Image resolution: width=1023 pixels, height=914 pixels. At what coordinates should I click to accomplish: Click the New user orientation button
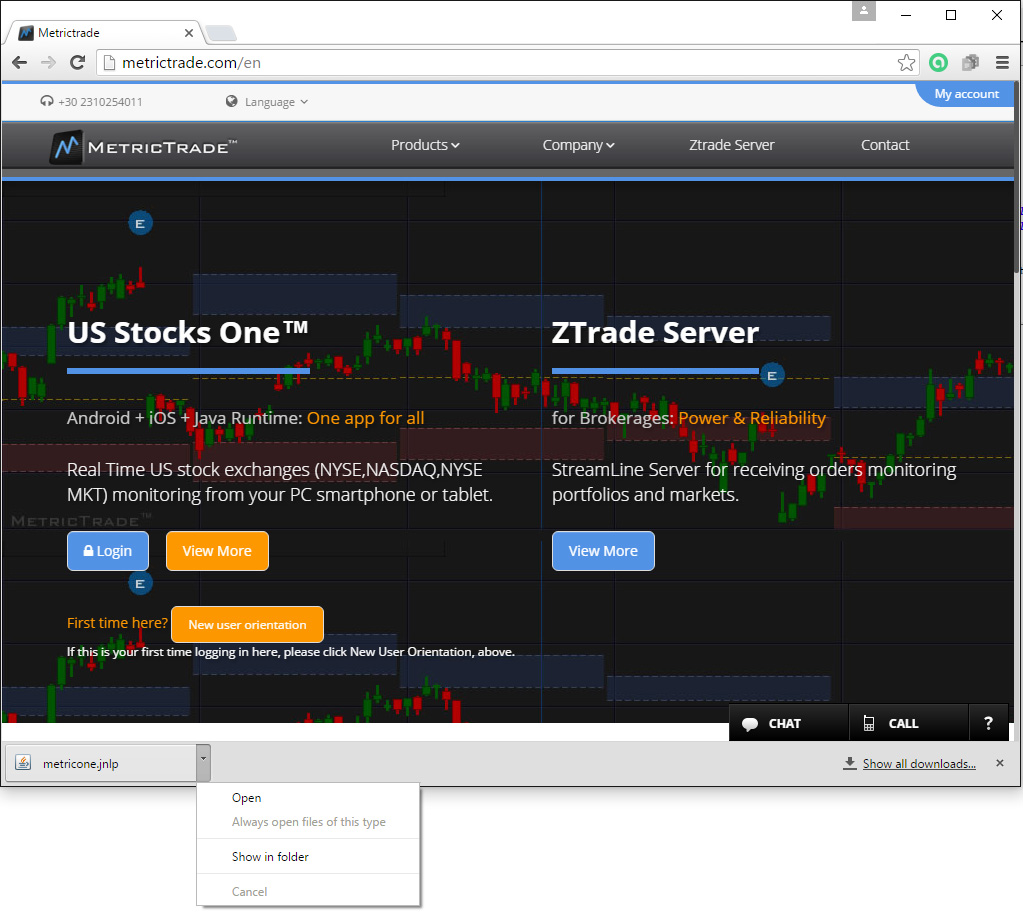[x=247, y=624]
